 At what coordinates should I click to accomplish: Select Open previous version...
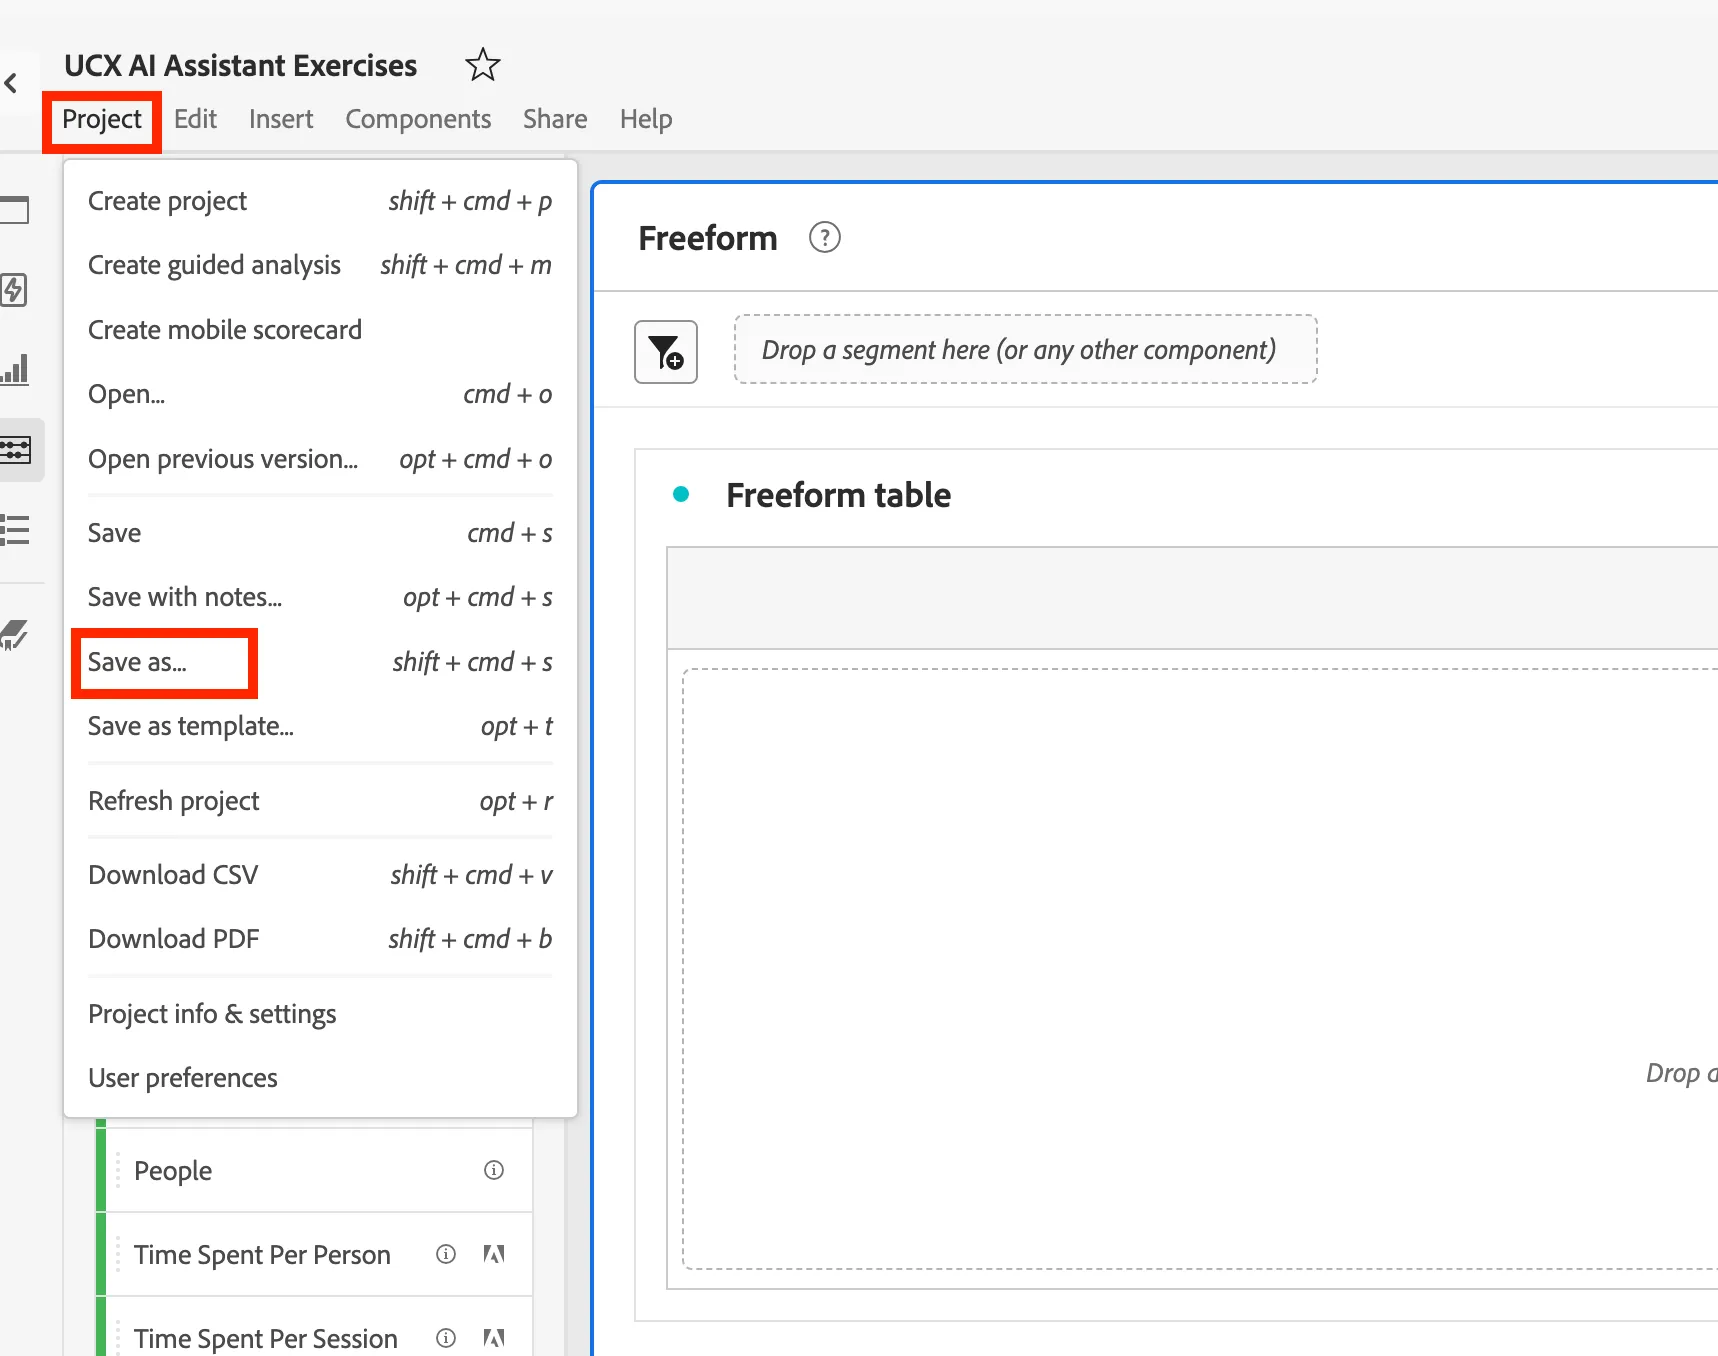(x=320, y=459)
